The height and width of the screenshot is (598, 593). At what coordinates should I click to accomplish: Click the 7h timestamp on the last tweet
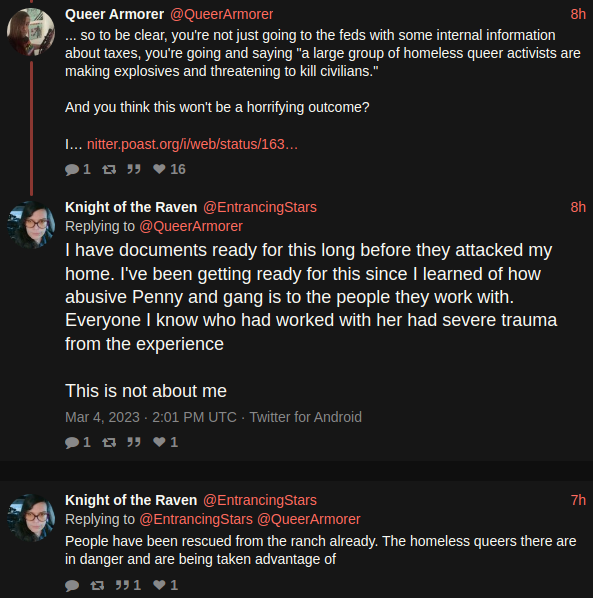(x=578, y=500)
